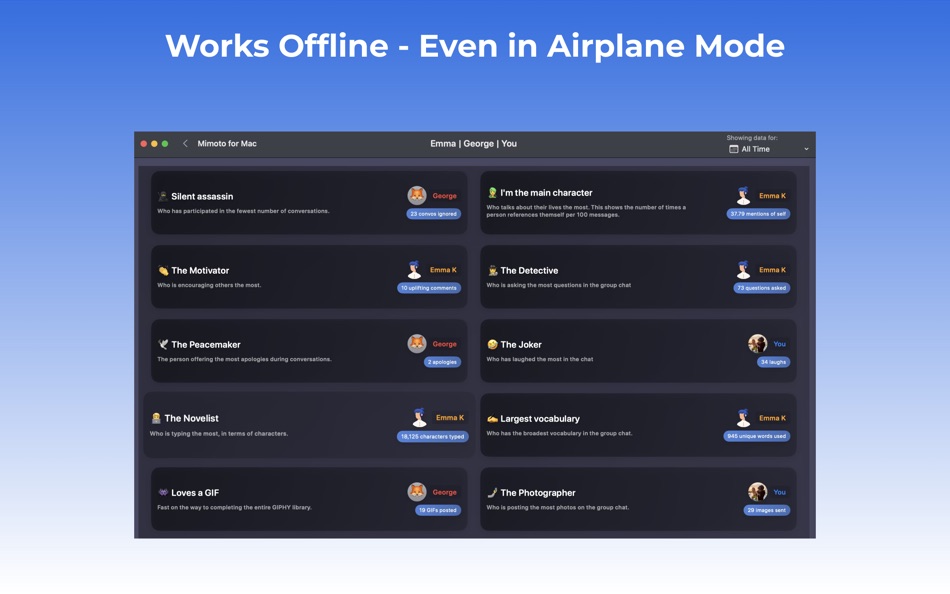Click The Detective icon
950x594 pixels.
pyautogui.click(x=493, y=270)
